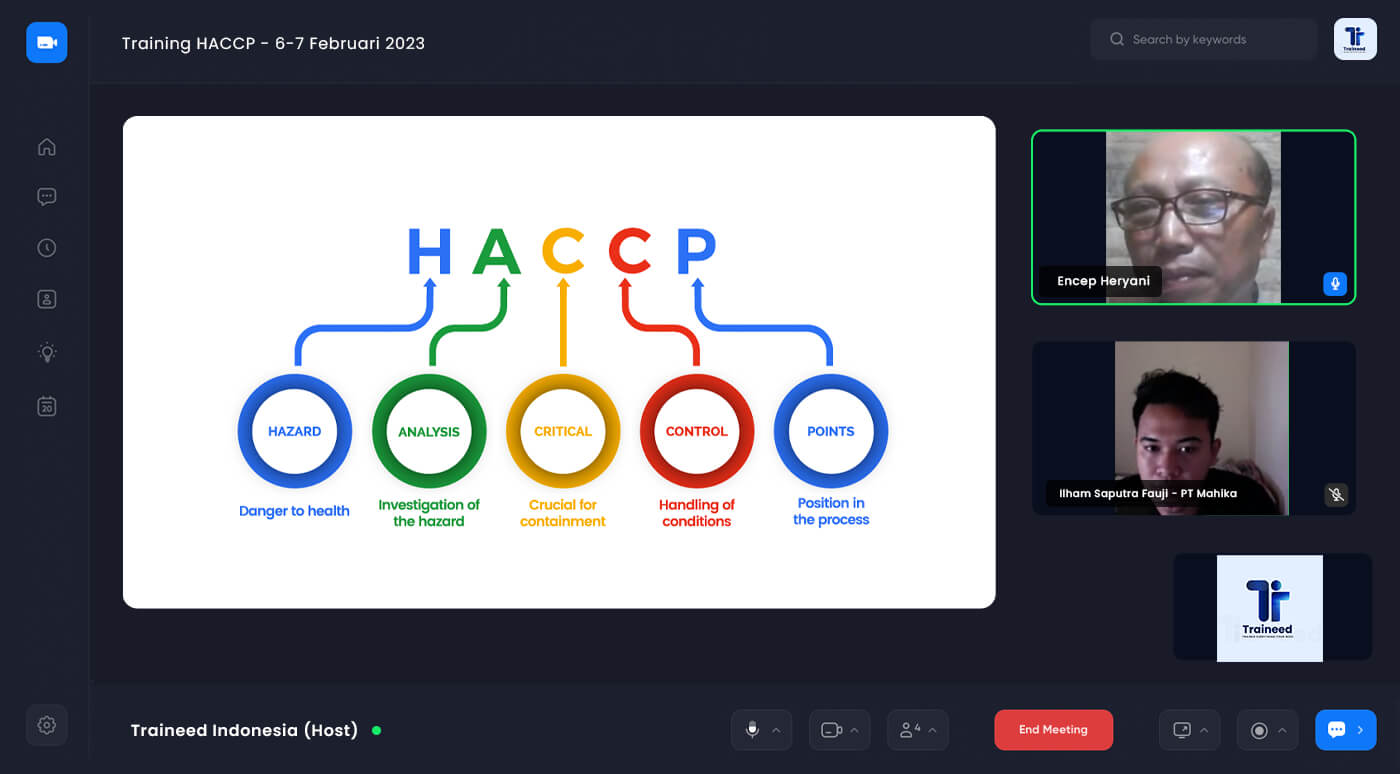
Task: Expand screen share options chevron
Action: [x=1204, y=730]
